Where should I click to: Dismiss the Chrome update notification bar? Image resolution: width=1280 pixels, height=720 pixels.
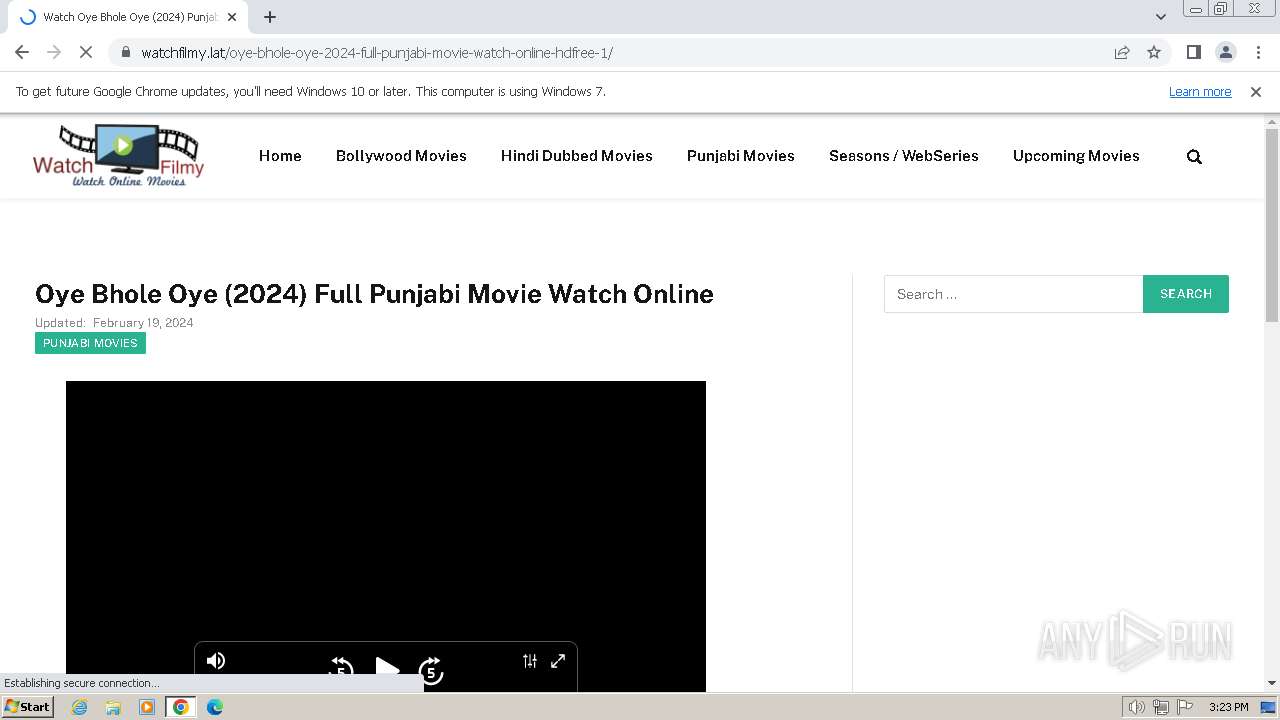(1256, 91)
